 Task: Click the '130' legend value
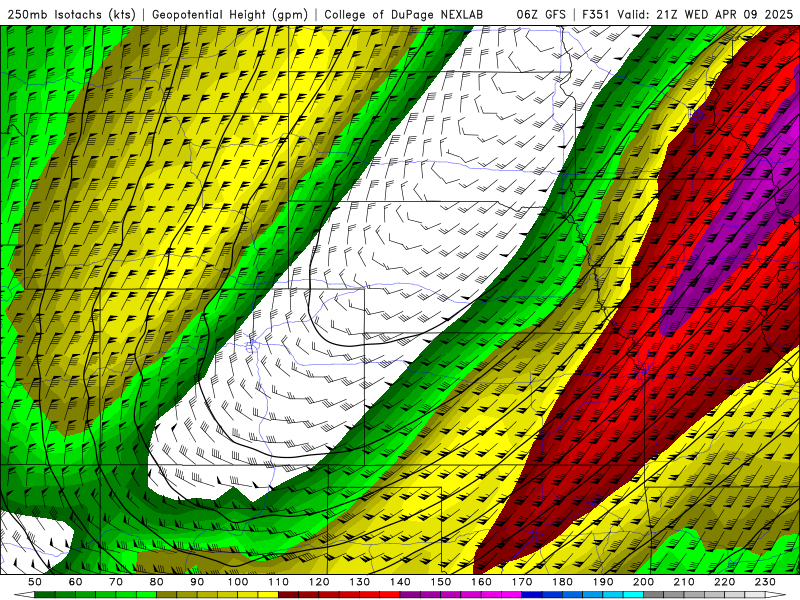(360, 582)
